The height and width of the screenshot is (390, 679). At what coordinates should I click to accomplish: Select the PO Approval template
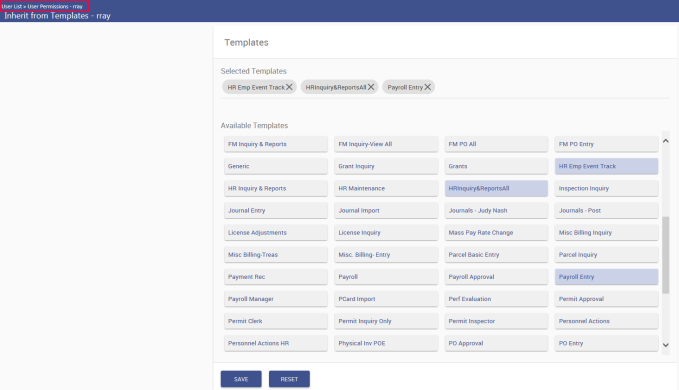coord(496,343)
